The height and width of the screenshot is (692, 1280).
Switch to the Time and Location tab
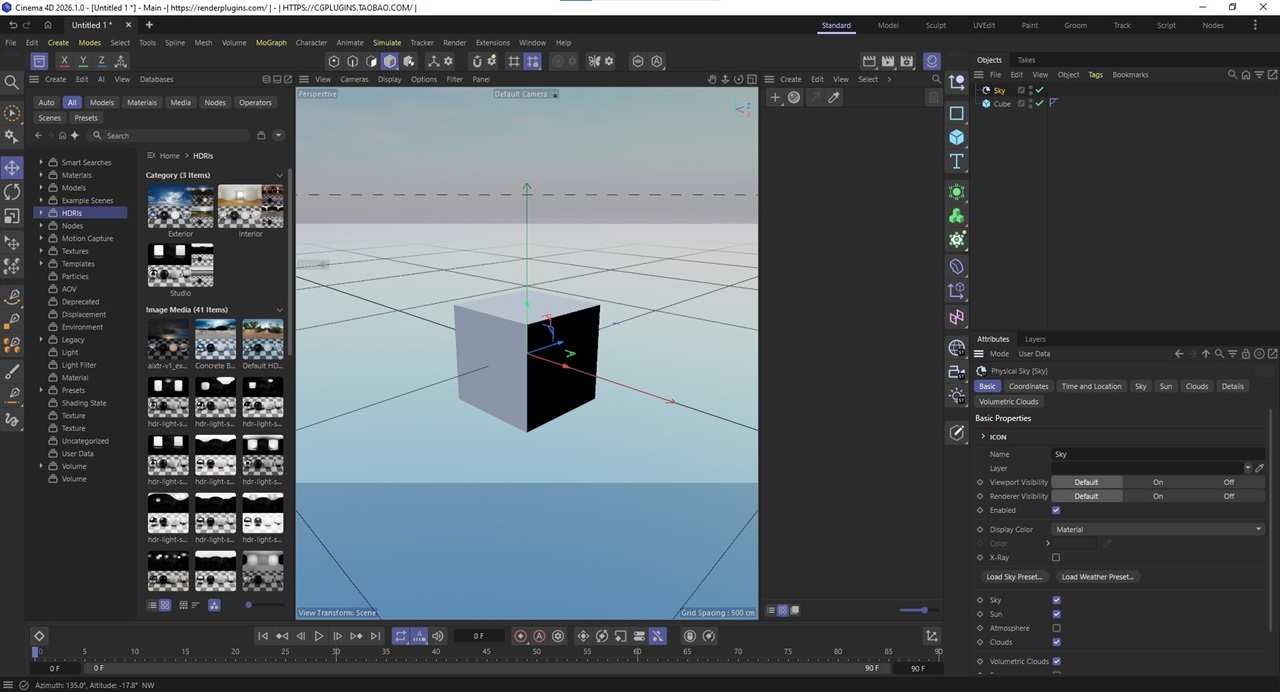pos(1091,386)
